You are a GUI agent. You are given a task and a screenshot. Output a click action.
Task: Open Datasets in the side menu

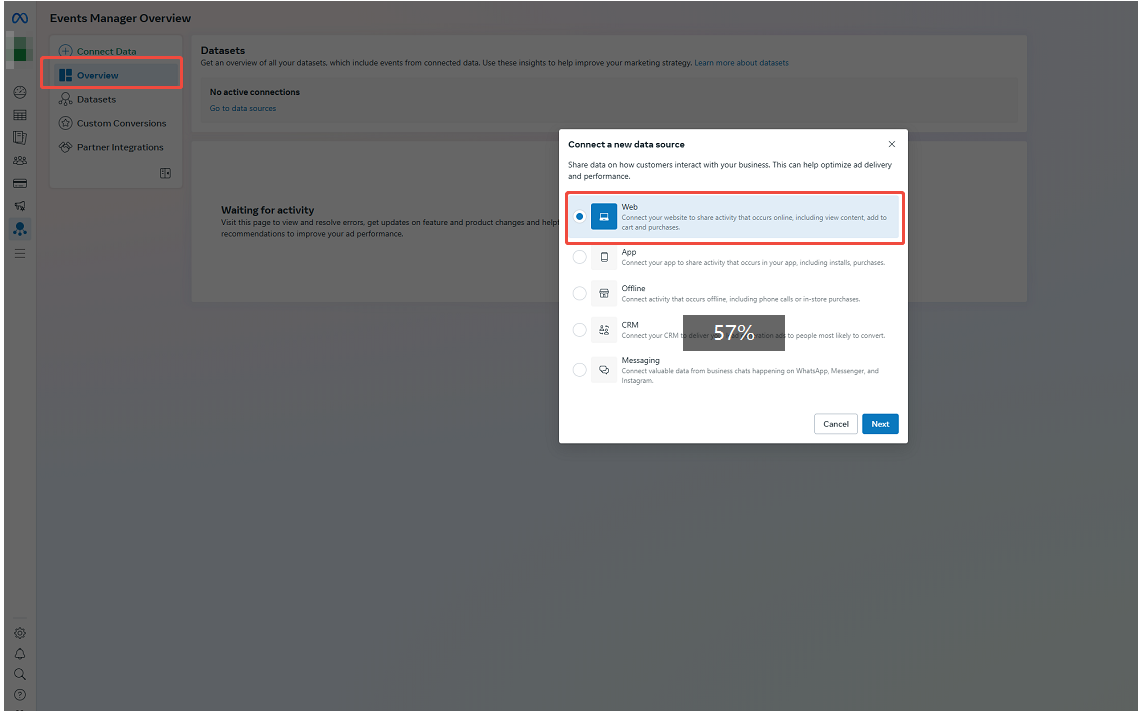(x=96, y=99)
